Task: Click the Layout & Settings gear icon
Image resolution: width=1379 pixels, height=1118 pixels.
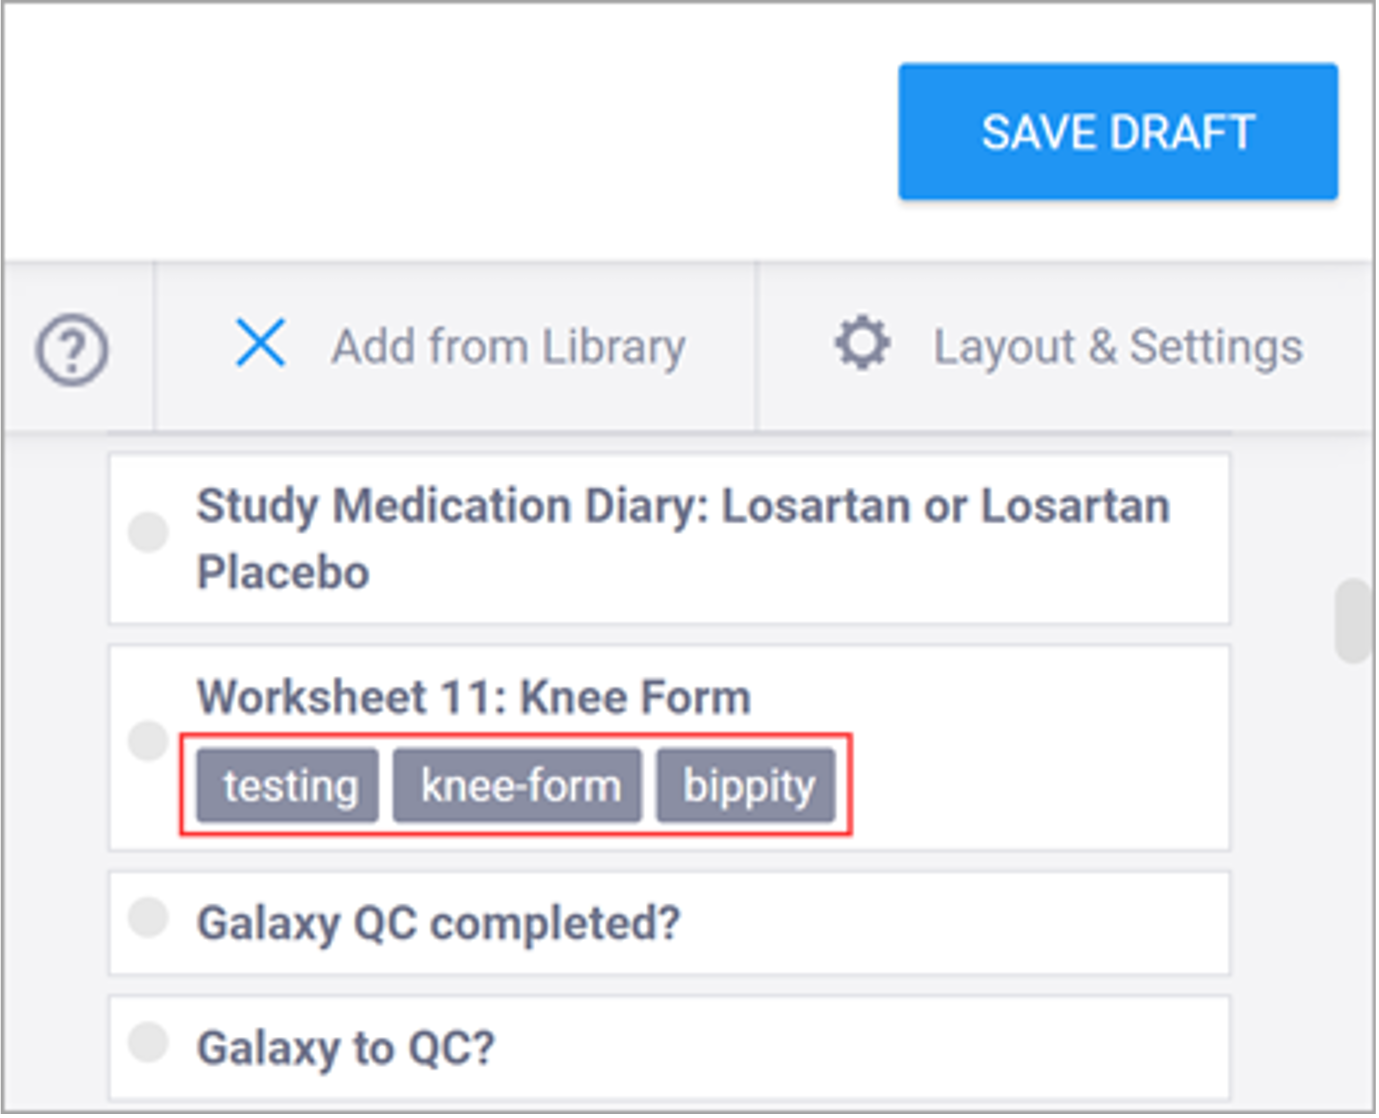Action: tap(862, 344)
